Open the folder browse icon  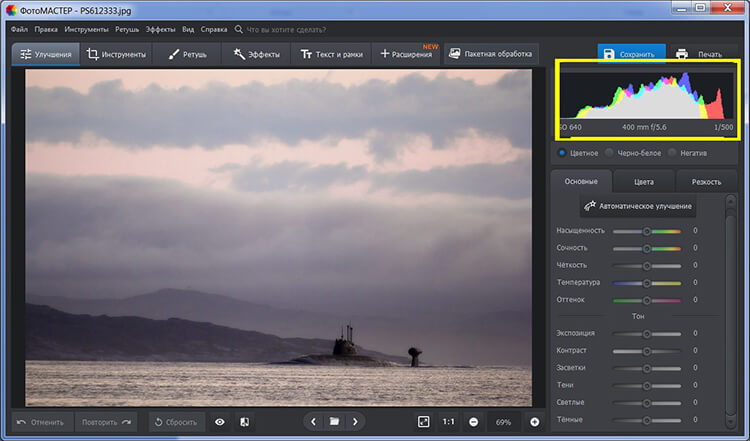334,422
